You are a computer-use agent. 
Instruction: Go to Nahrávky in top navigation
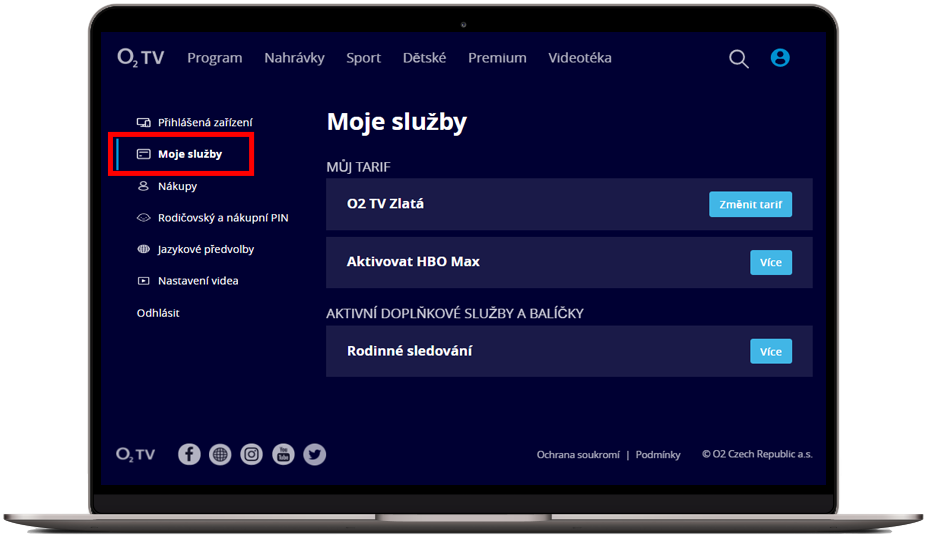click(294, 58)
